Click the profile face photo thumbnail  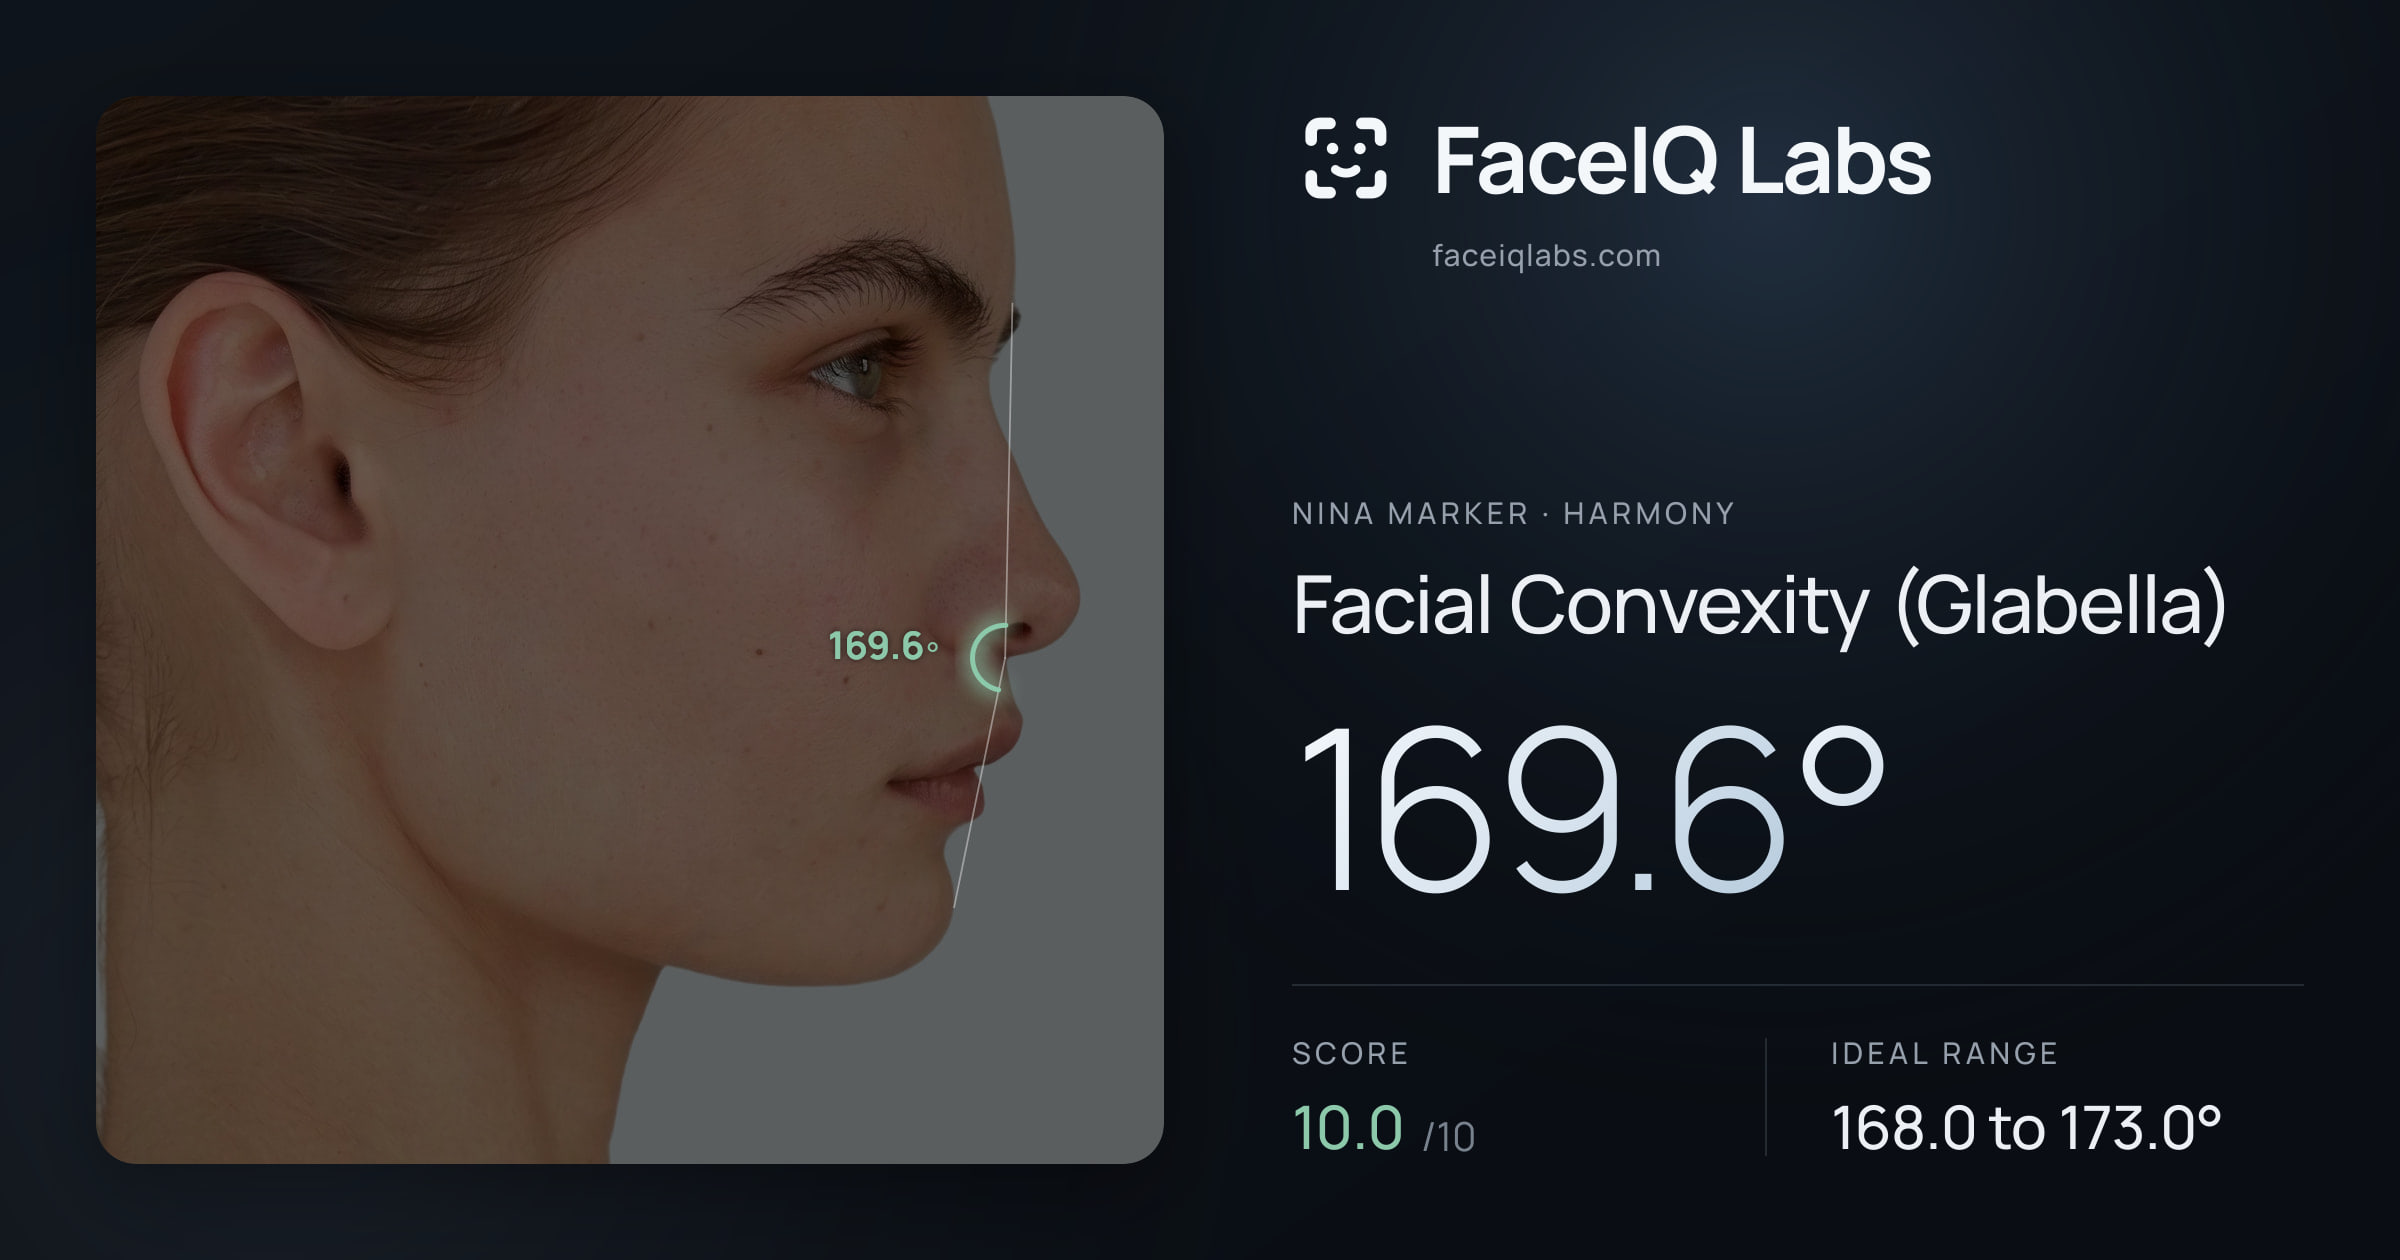630,630
